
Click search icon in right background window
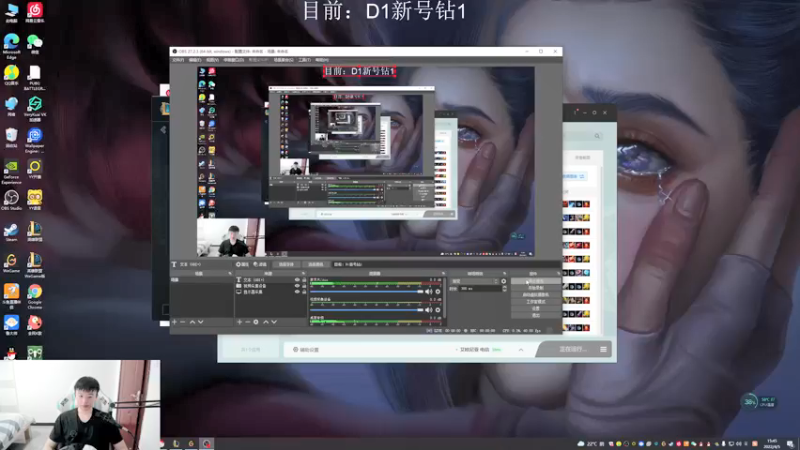[x=597, y=136]
